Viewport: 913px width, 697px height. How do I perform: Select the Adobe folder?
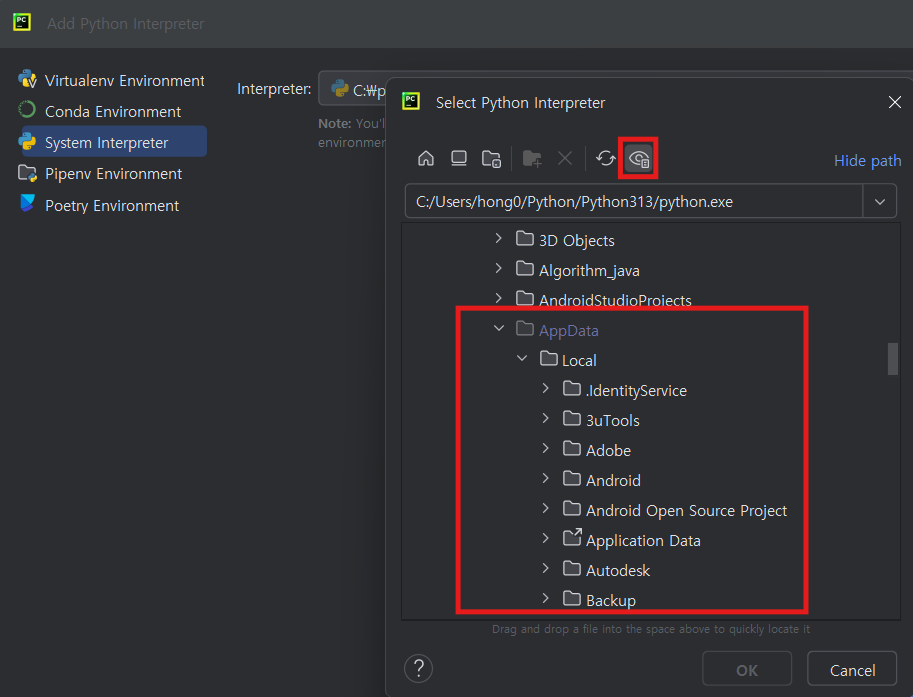pyautogui.click(x=597, y=450)
